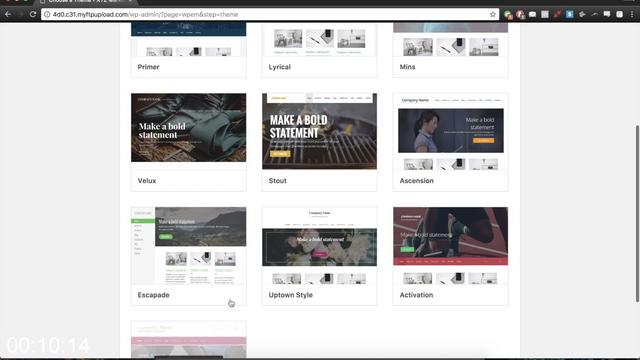This screenshot has width=640, height=360.
Task: Select the Uptown Style theme preview
Action: click(320, 245)
